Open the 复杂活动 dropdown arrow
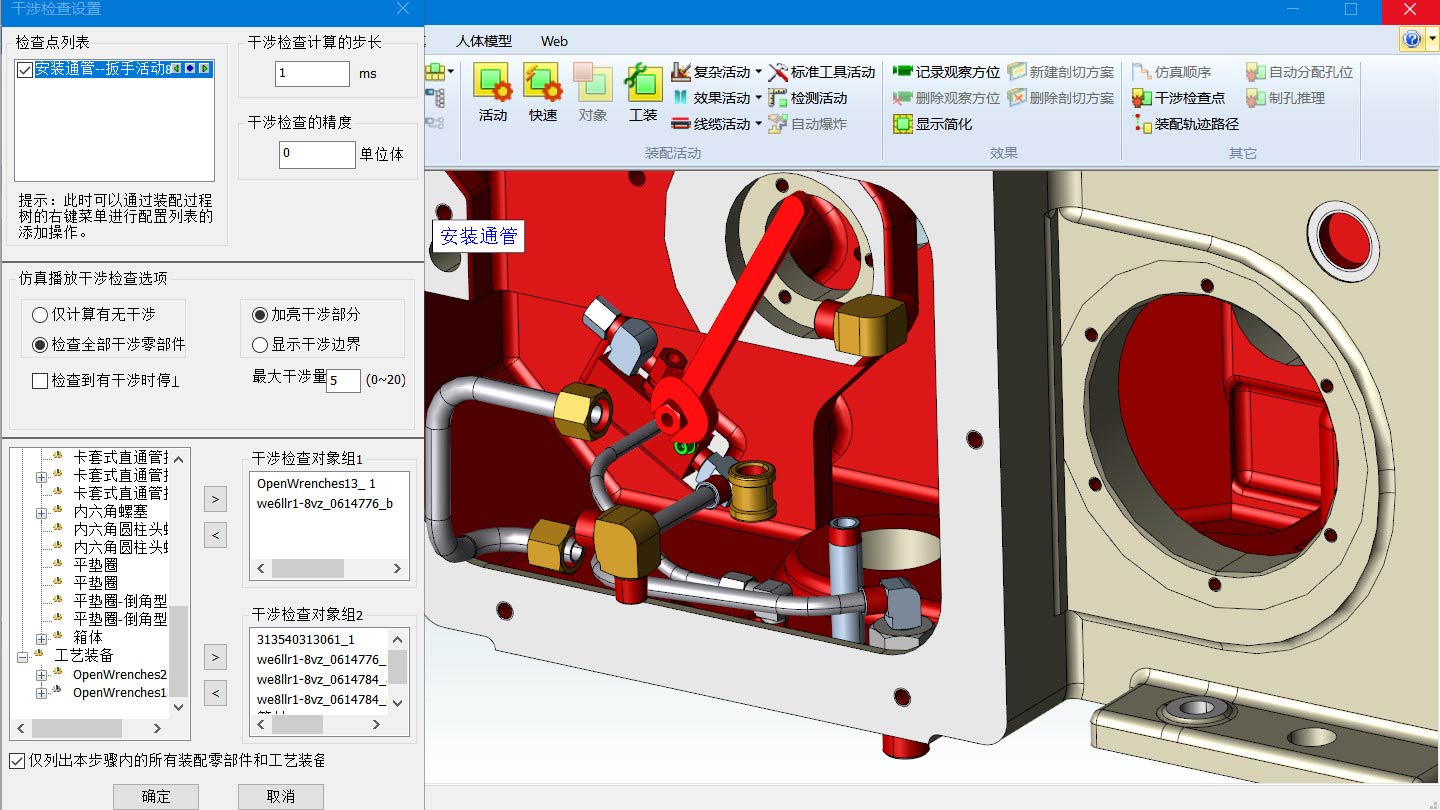 coord(759,72)
